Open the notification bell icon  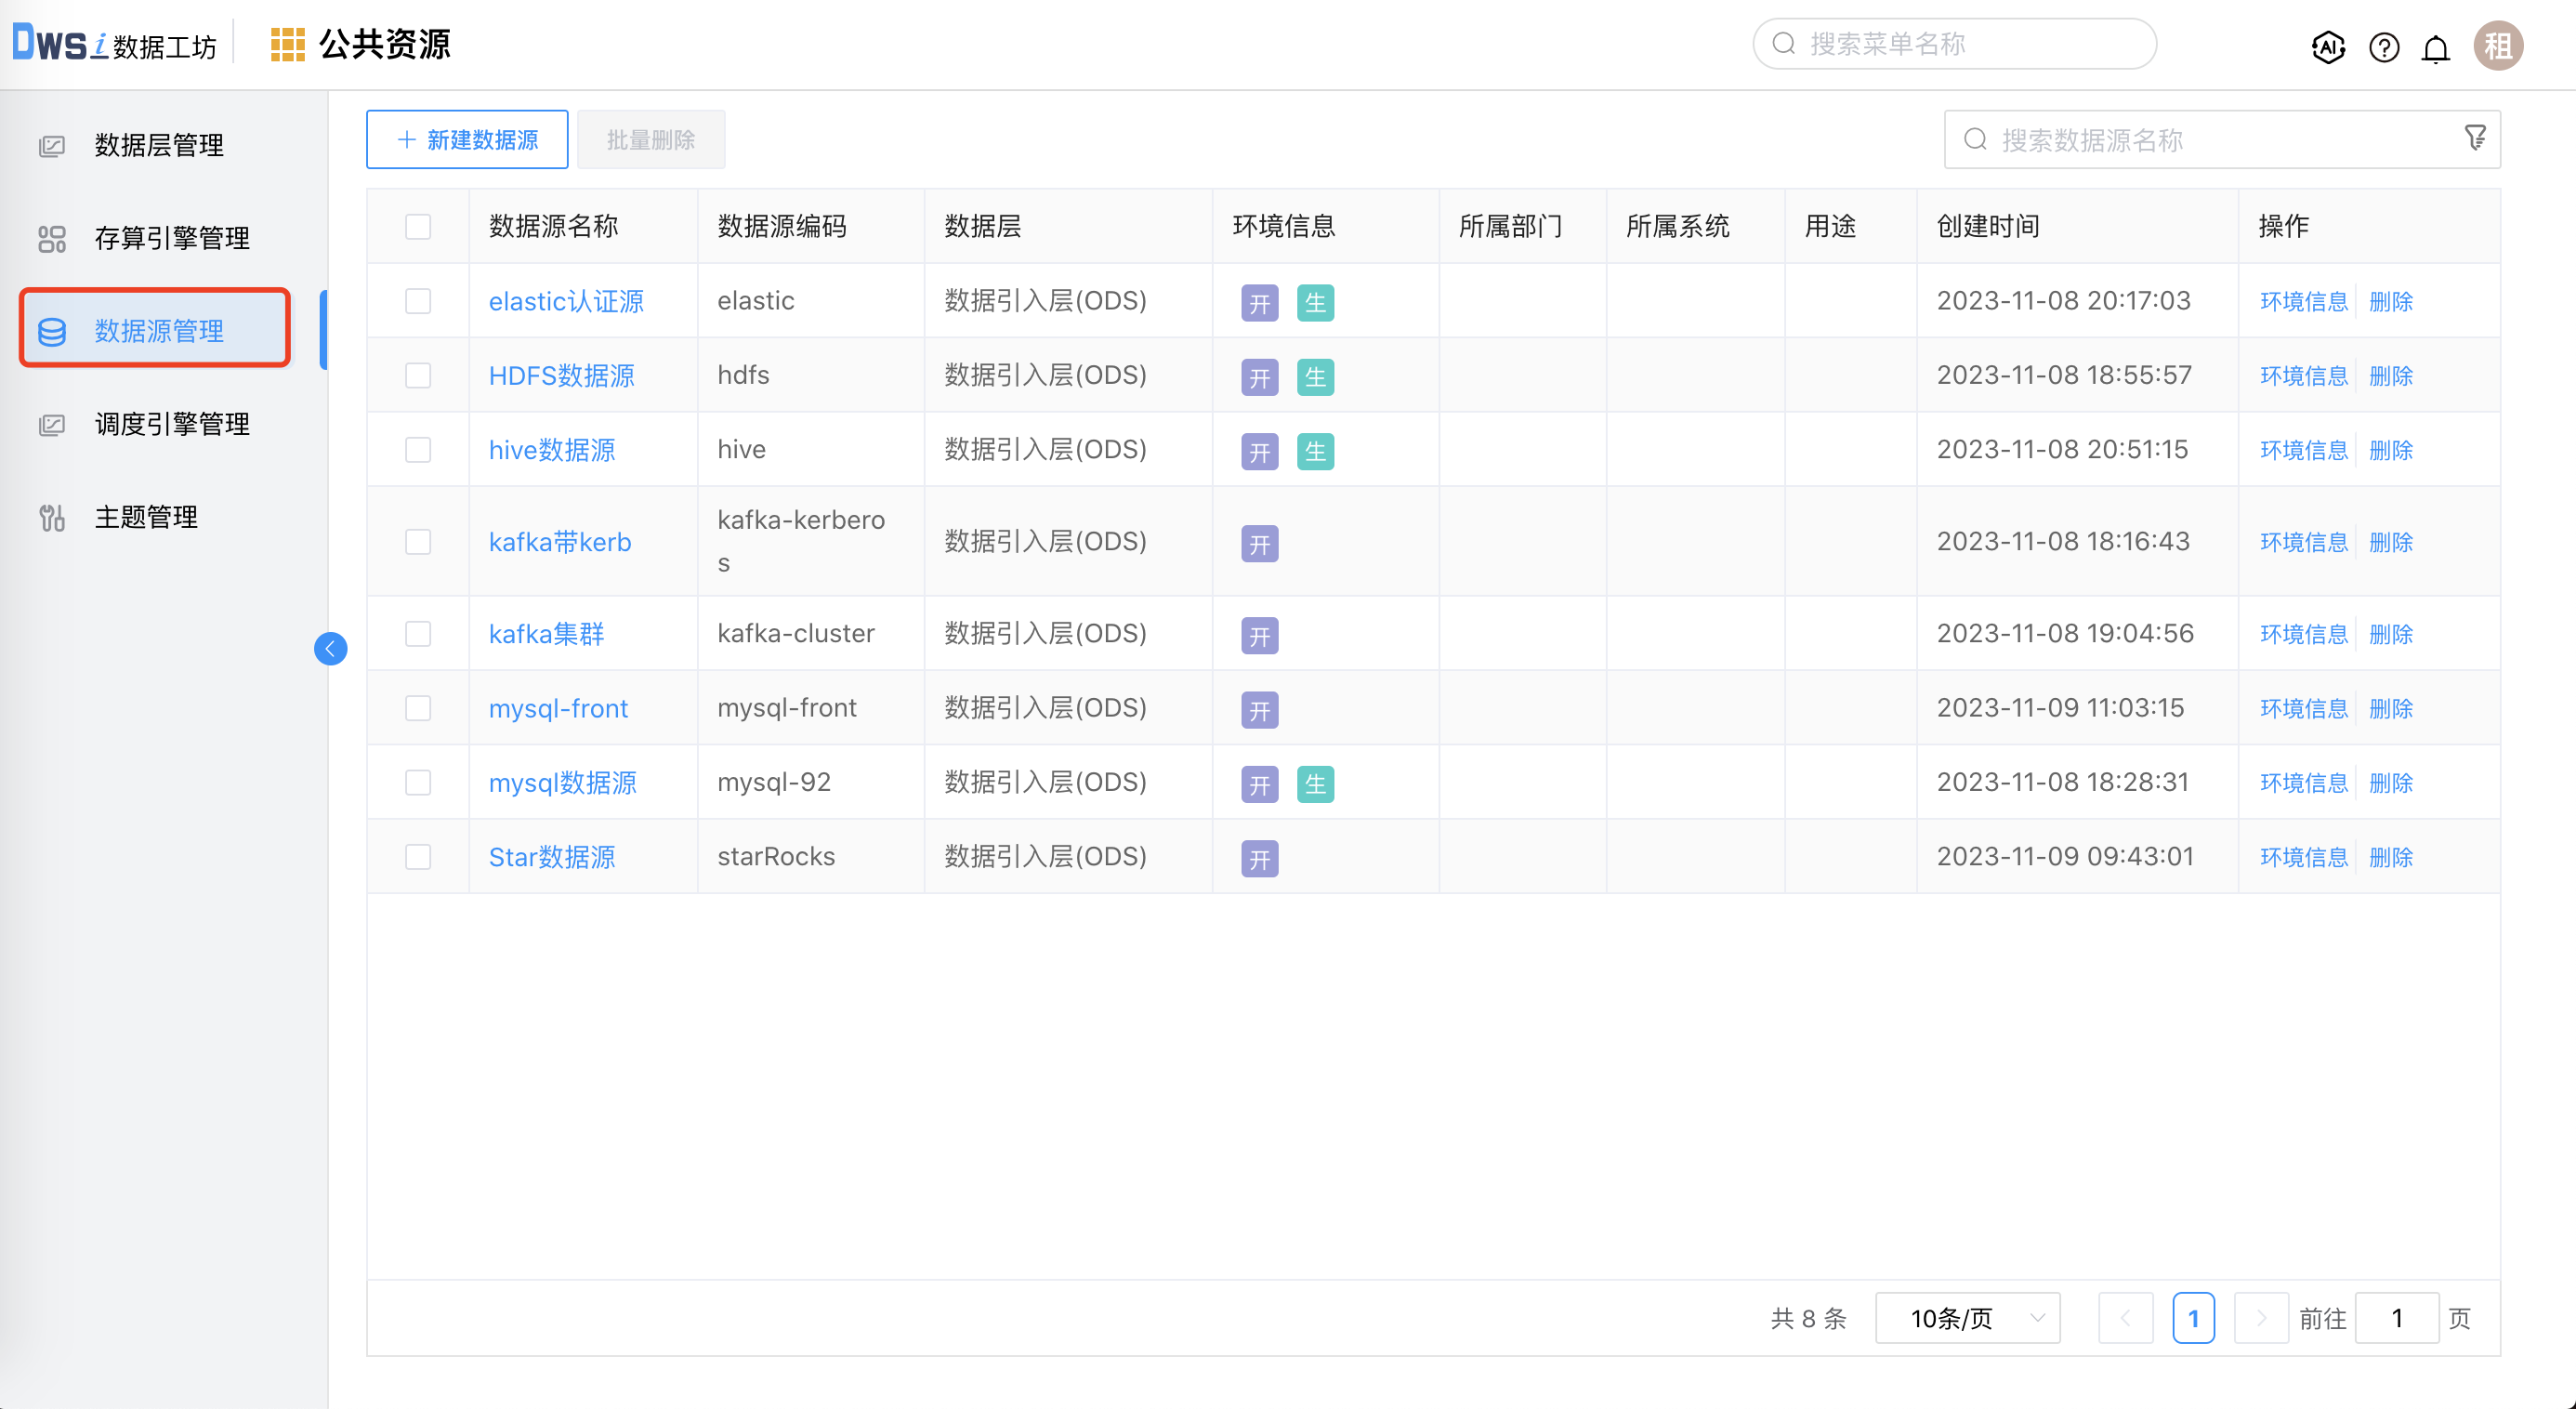(2436, 46)
